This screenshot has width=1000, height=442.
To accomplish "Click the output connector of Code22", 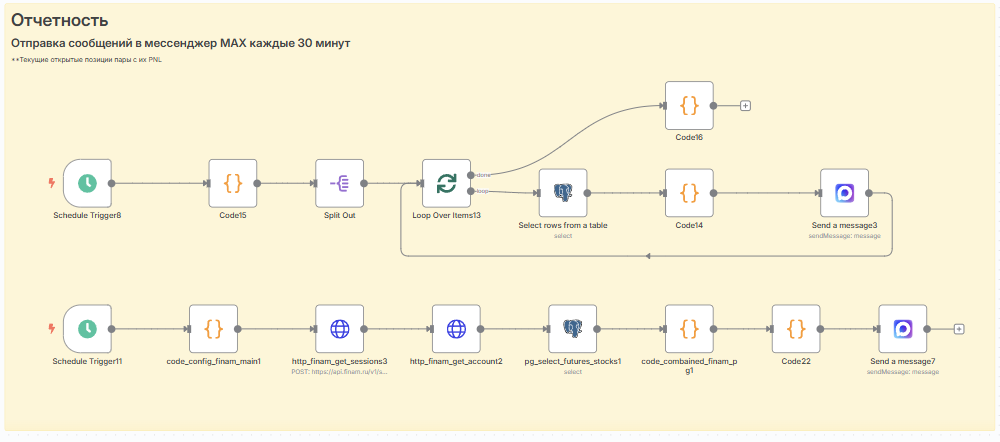I will click(x=820, y=328).
